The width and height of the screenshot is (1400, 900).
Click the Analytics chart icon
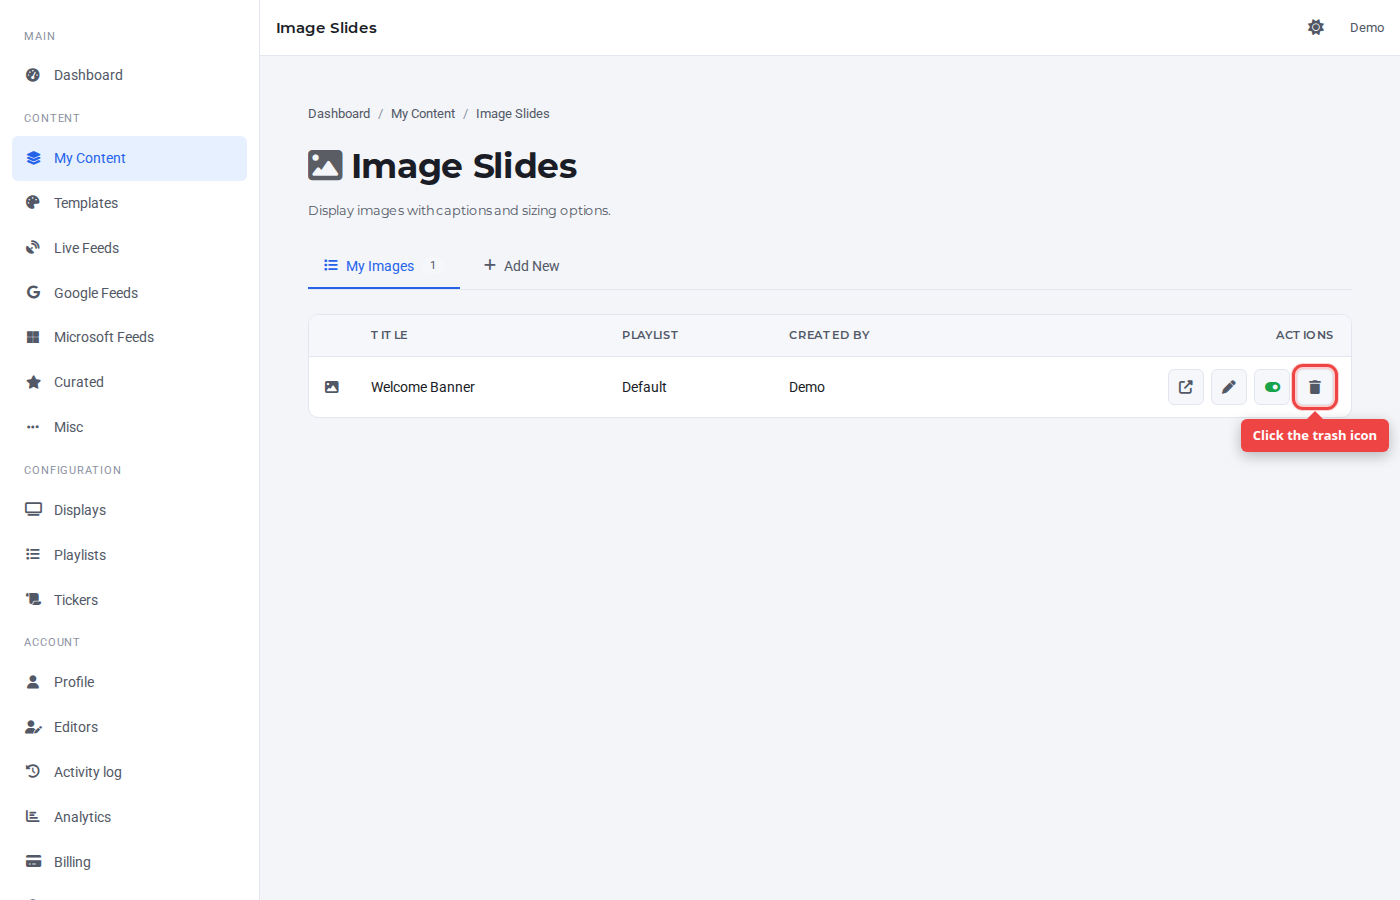click(33, 816)
